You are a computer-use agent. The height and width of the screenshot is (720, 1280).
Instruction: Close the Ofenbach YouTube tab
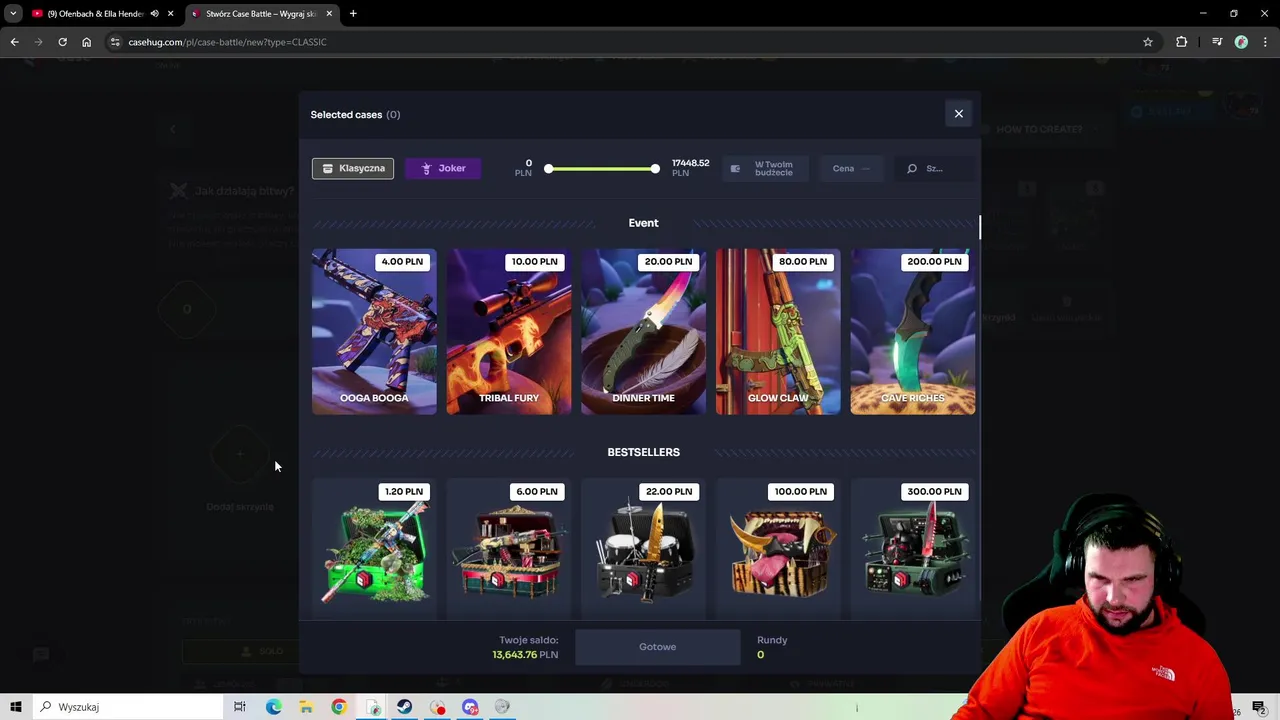point(171,14)
